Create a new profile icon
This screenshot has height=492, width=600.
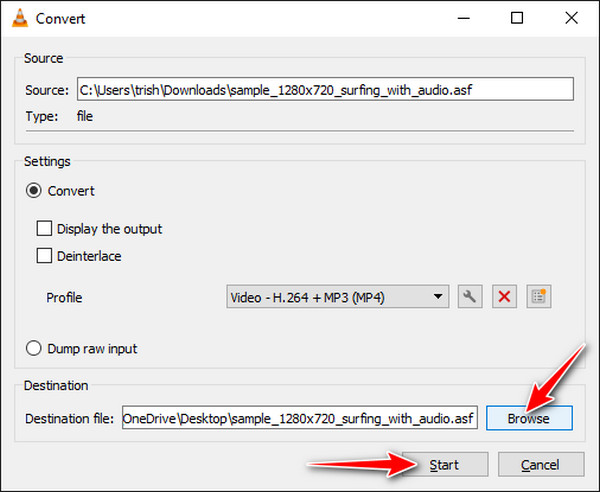point(539,297)
